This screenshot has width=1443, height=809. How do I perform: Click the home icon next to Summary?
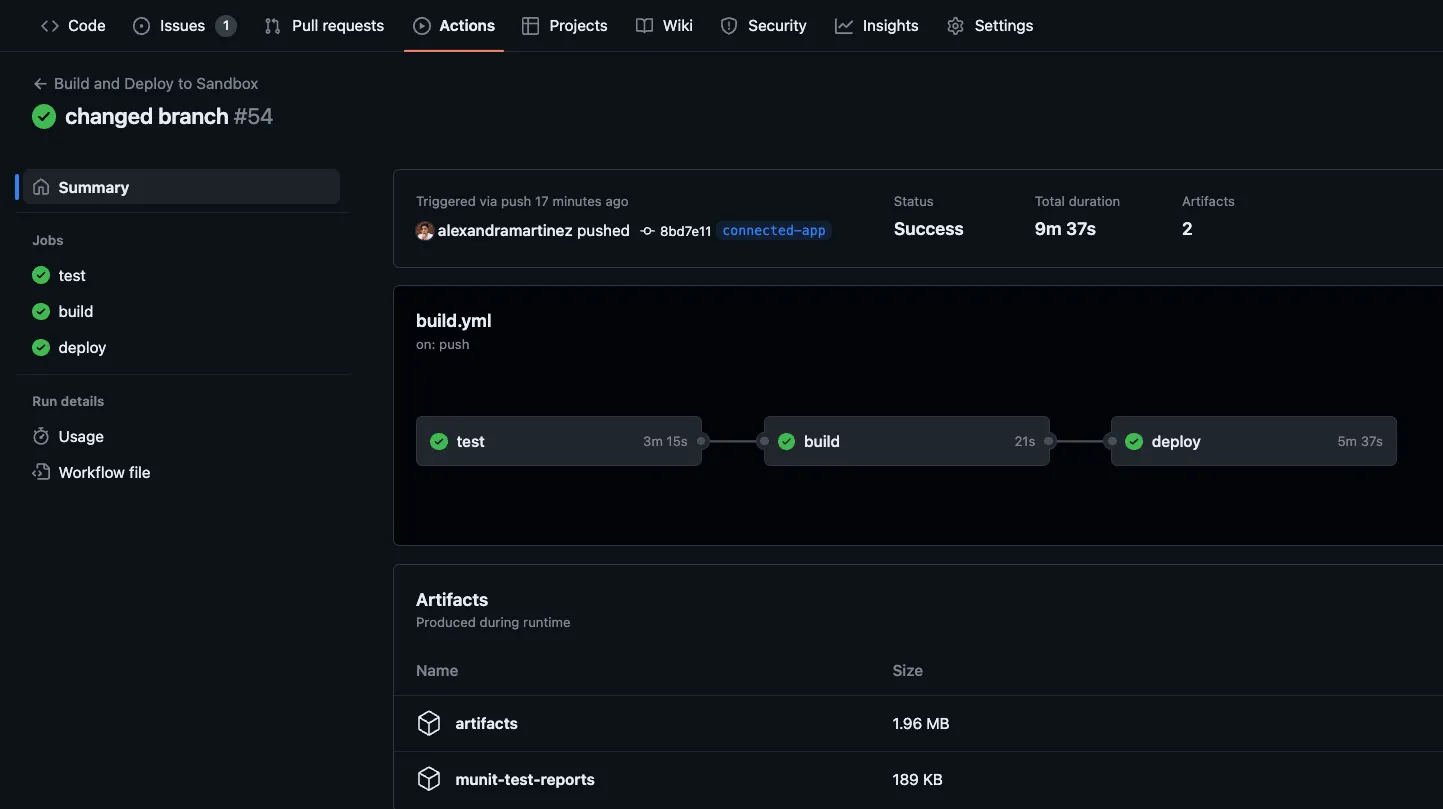click(x=41, y=187)
